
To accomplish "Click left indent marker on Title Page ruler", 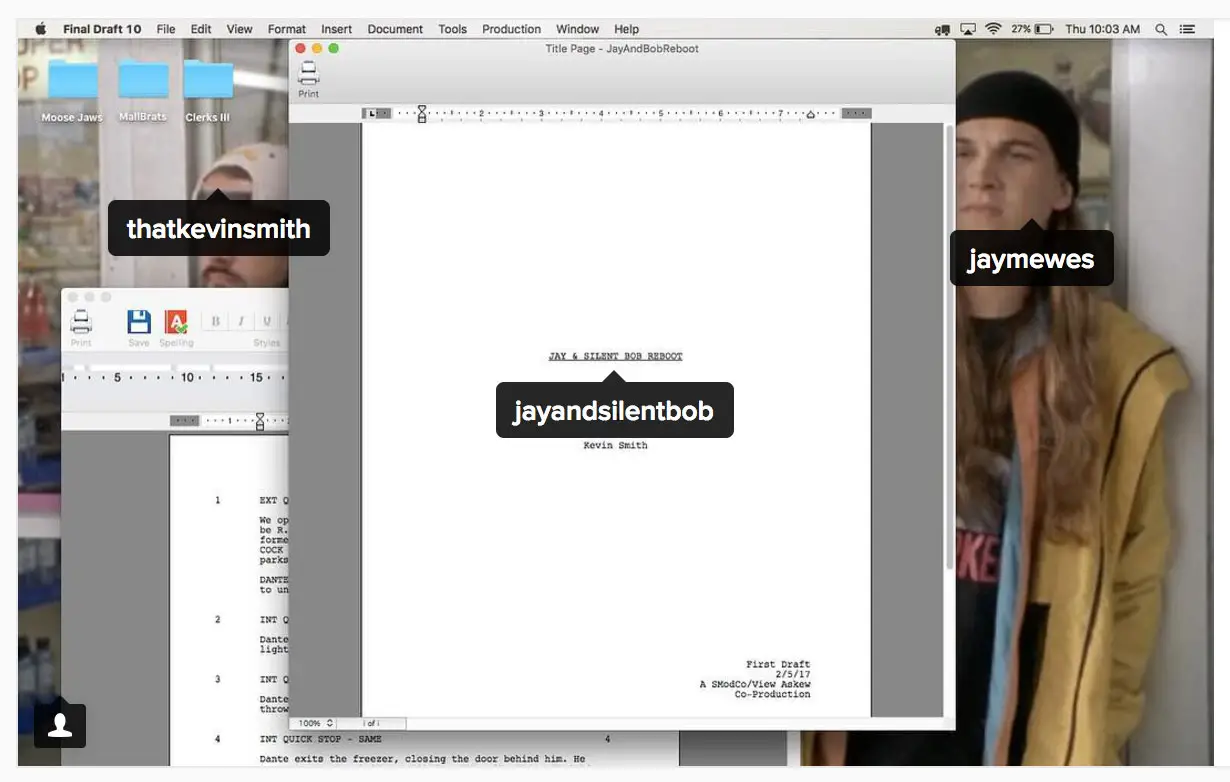I will 422,114.
